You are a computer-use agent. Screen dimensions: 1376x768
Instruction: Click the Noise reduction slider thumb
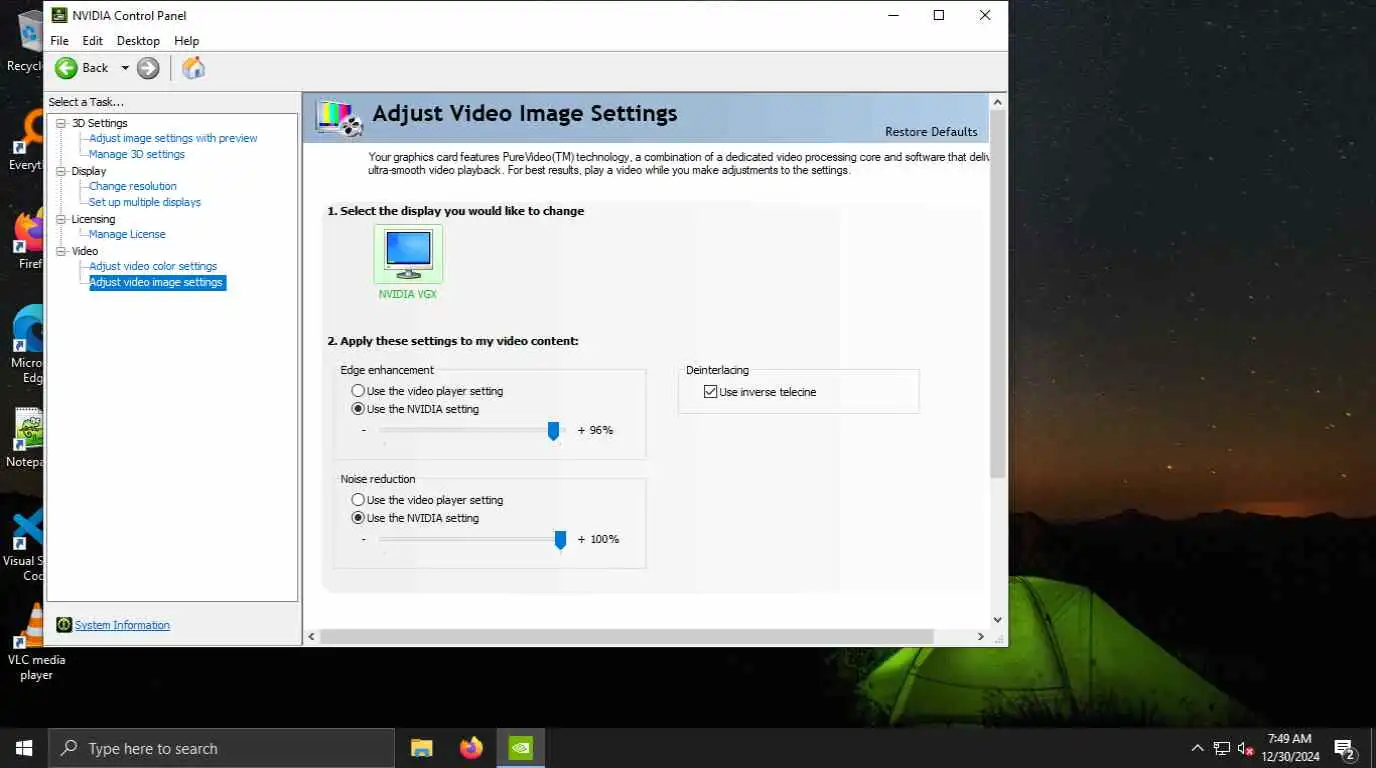click(560, 540)
